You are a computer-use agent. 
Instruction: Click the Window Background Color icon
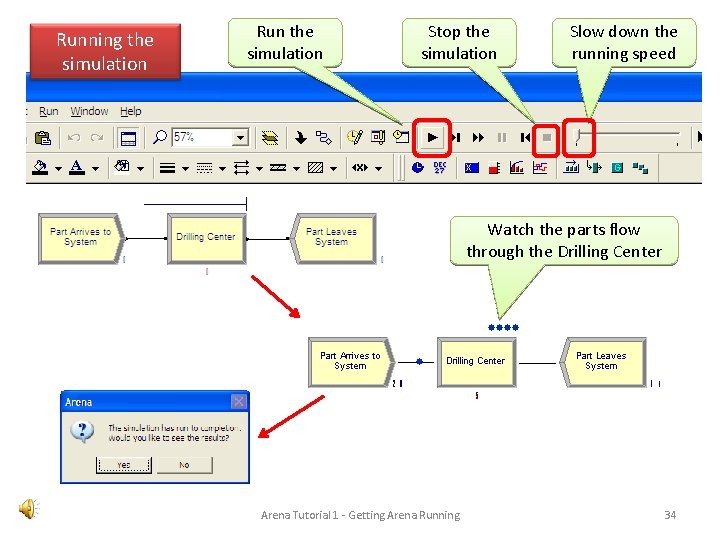pos(122,167)
